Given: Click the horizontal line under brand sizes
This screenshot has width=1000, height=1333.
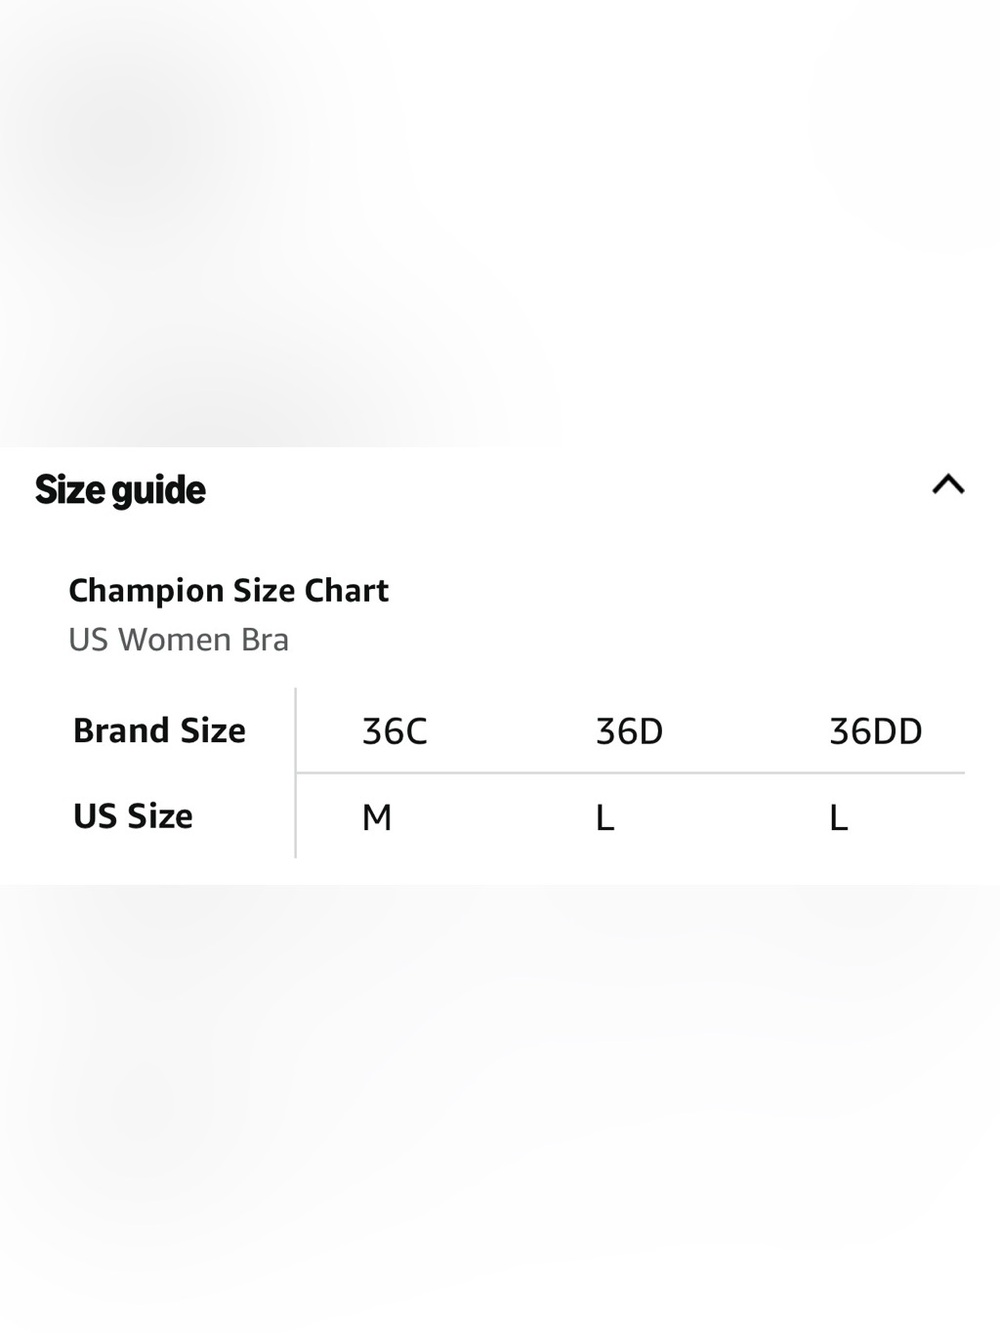Looking at the screenshot, I should (631, 773).
